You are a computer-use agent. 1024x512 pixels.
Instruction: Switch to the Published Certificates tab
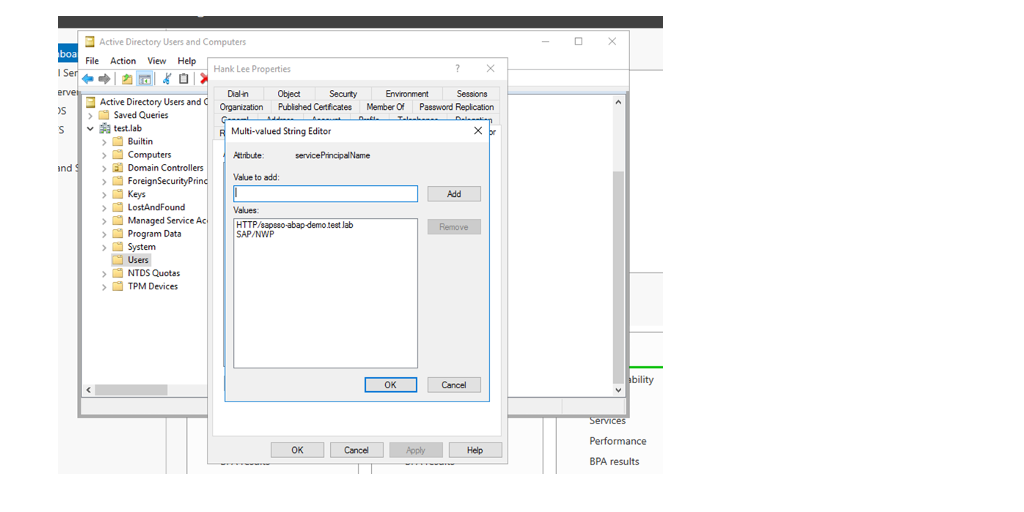pyautogui.click(x=315, y=107)
